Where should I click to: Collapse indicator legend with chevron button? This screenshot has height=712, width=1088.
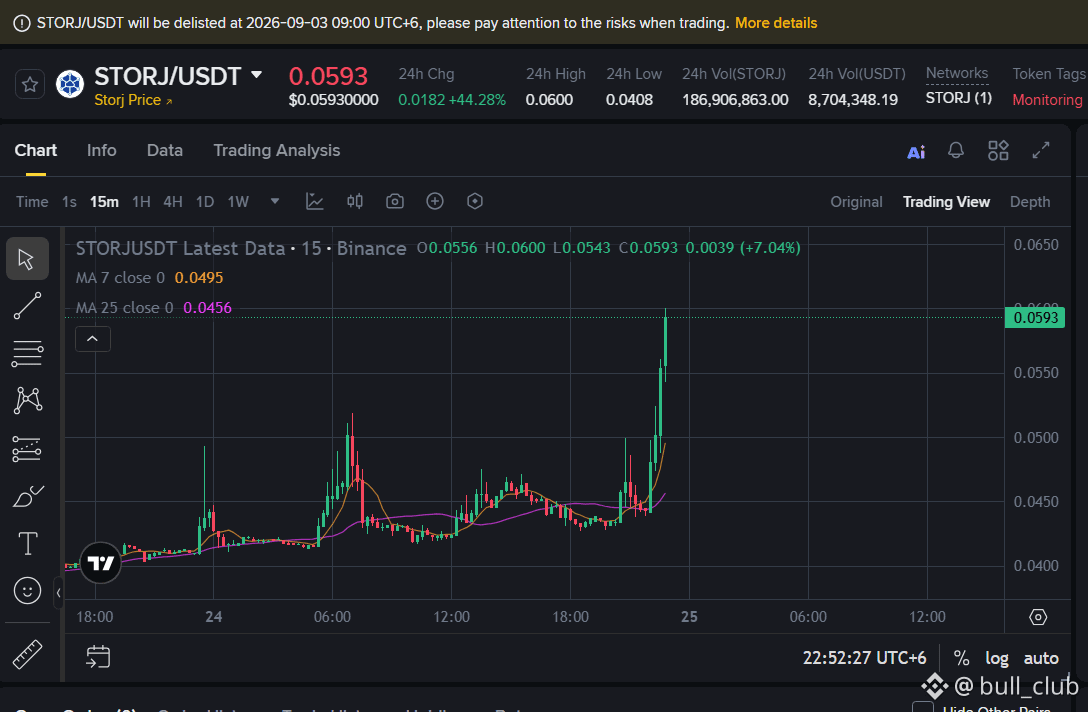(92, 339)
